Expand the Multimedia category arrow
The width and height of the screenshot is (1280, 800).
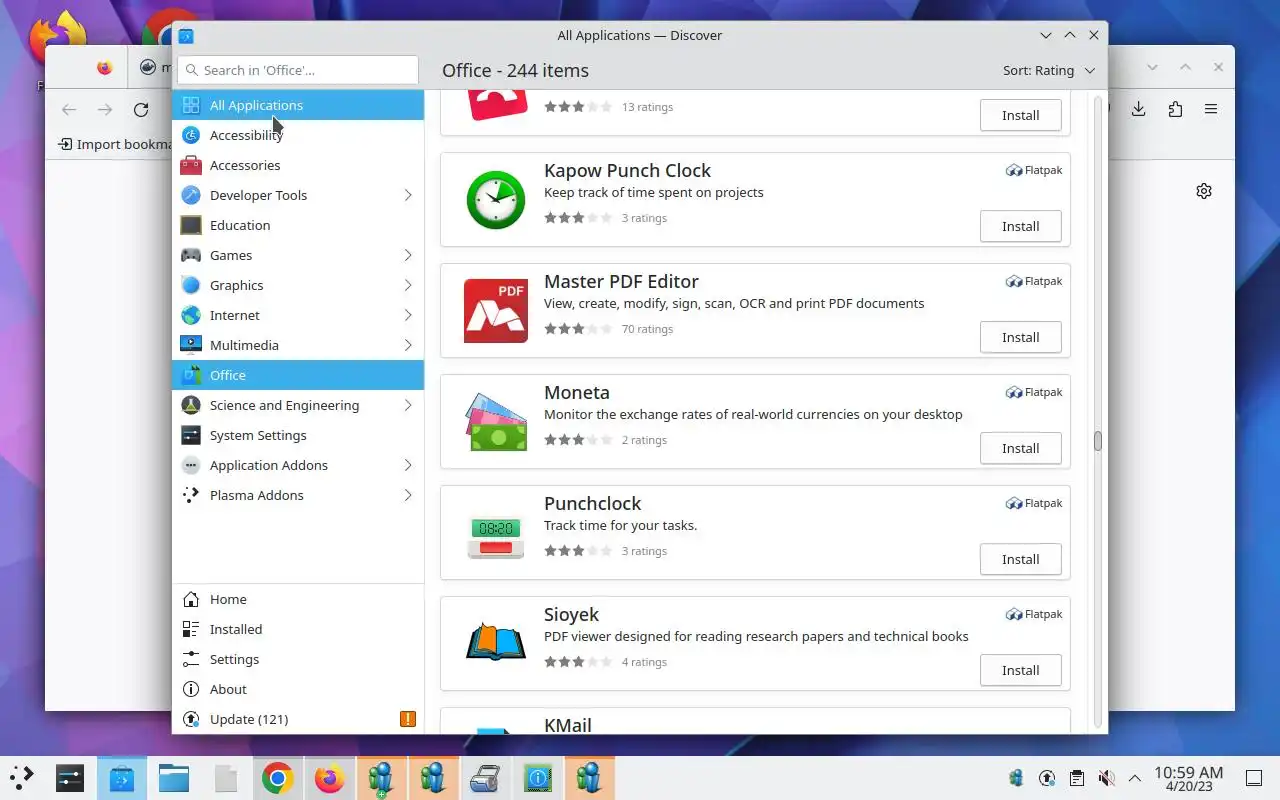[x=408, y=345]
